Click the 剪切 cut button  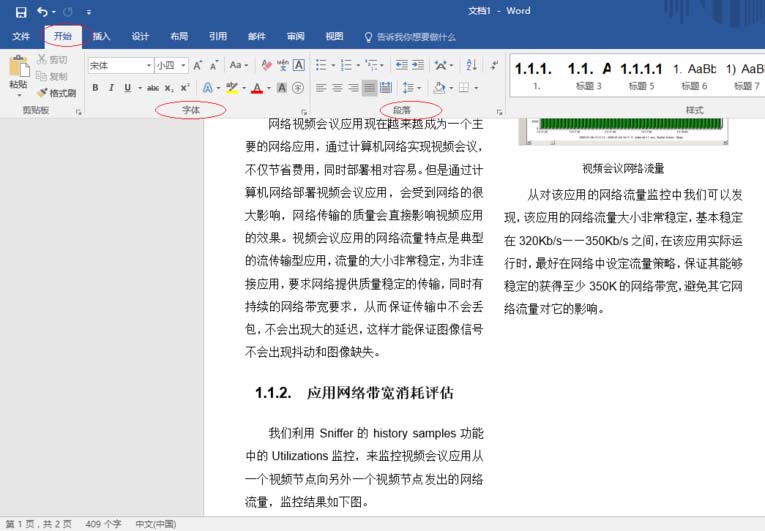(x=52, y=60)
